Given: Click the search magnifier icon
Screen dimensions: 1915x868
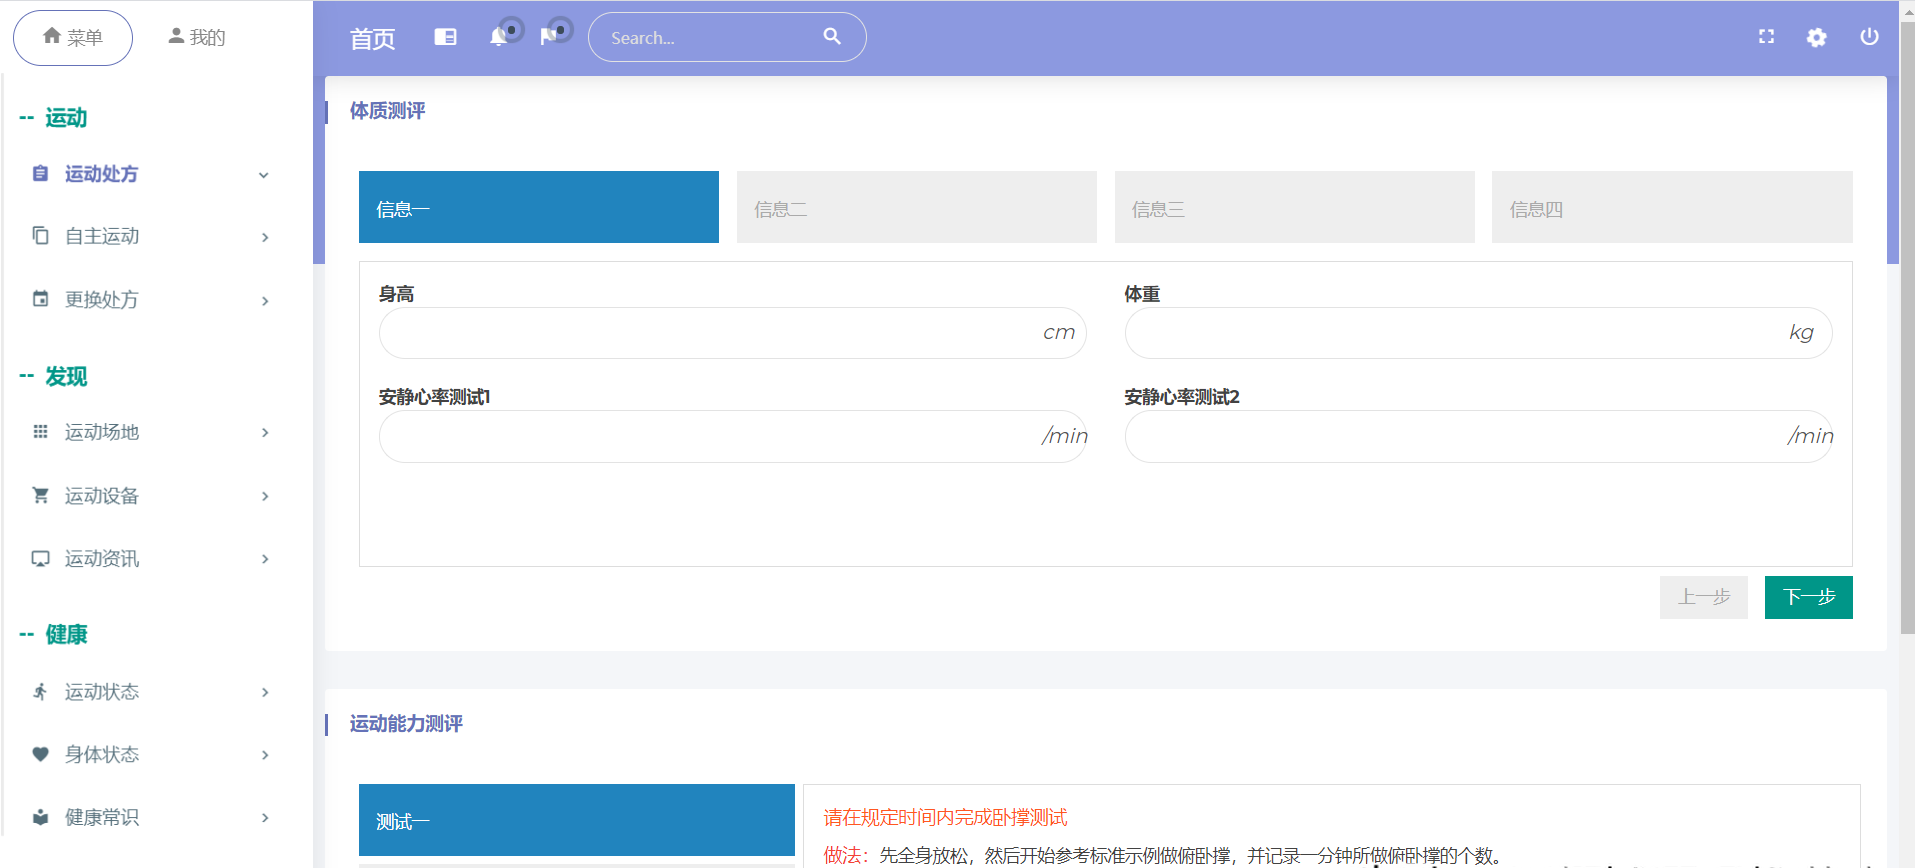Looking at the screenshot, I should (831, 37).
